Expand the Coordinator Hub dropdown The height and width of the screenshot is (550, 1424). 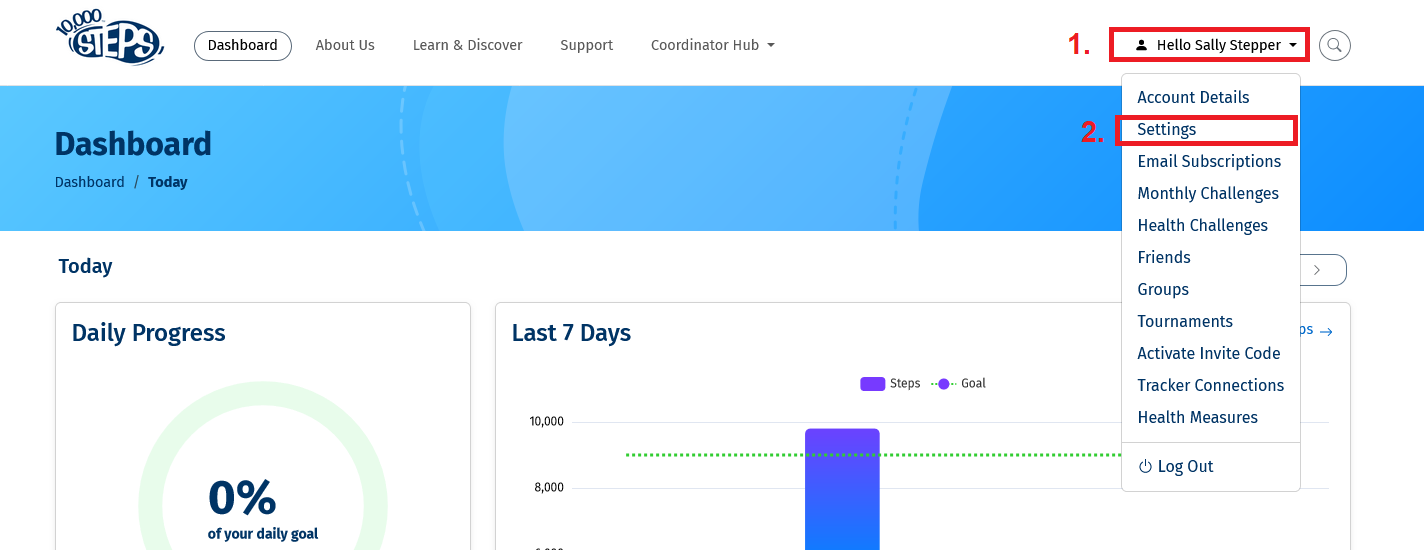point(712,45)
